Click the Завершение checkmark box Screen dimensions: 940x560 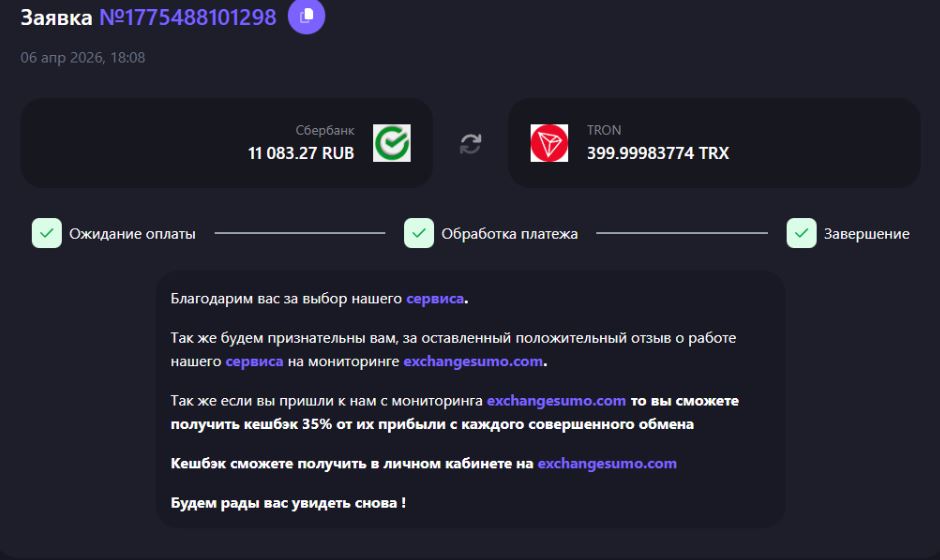tap(801, 233)
